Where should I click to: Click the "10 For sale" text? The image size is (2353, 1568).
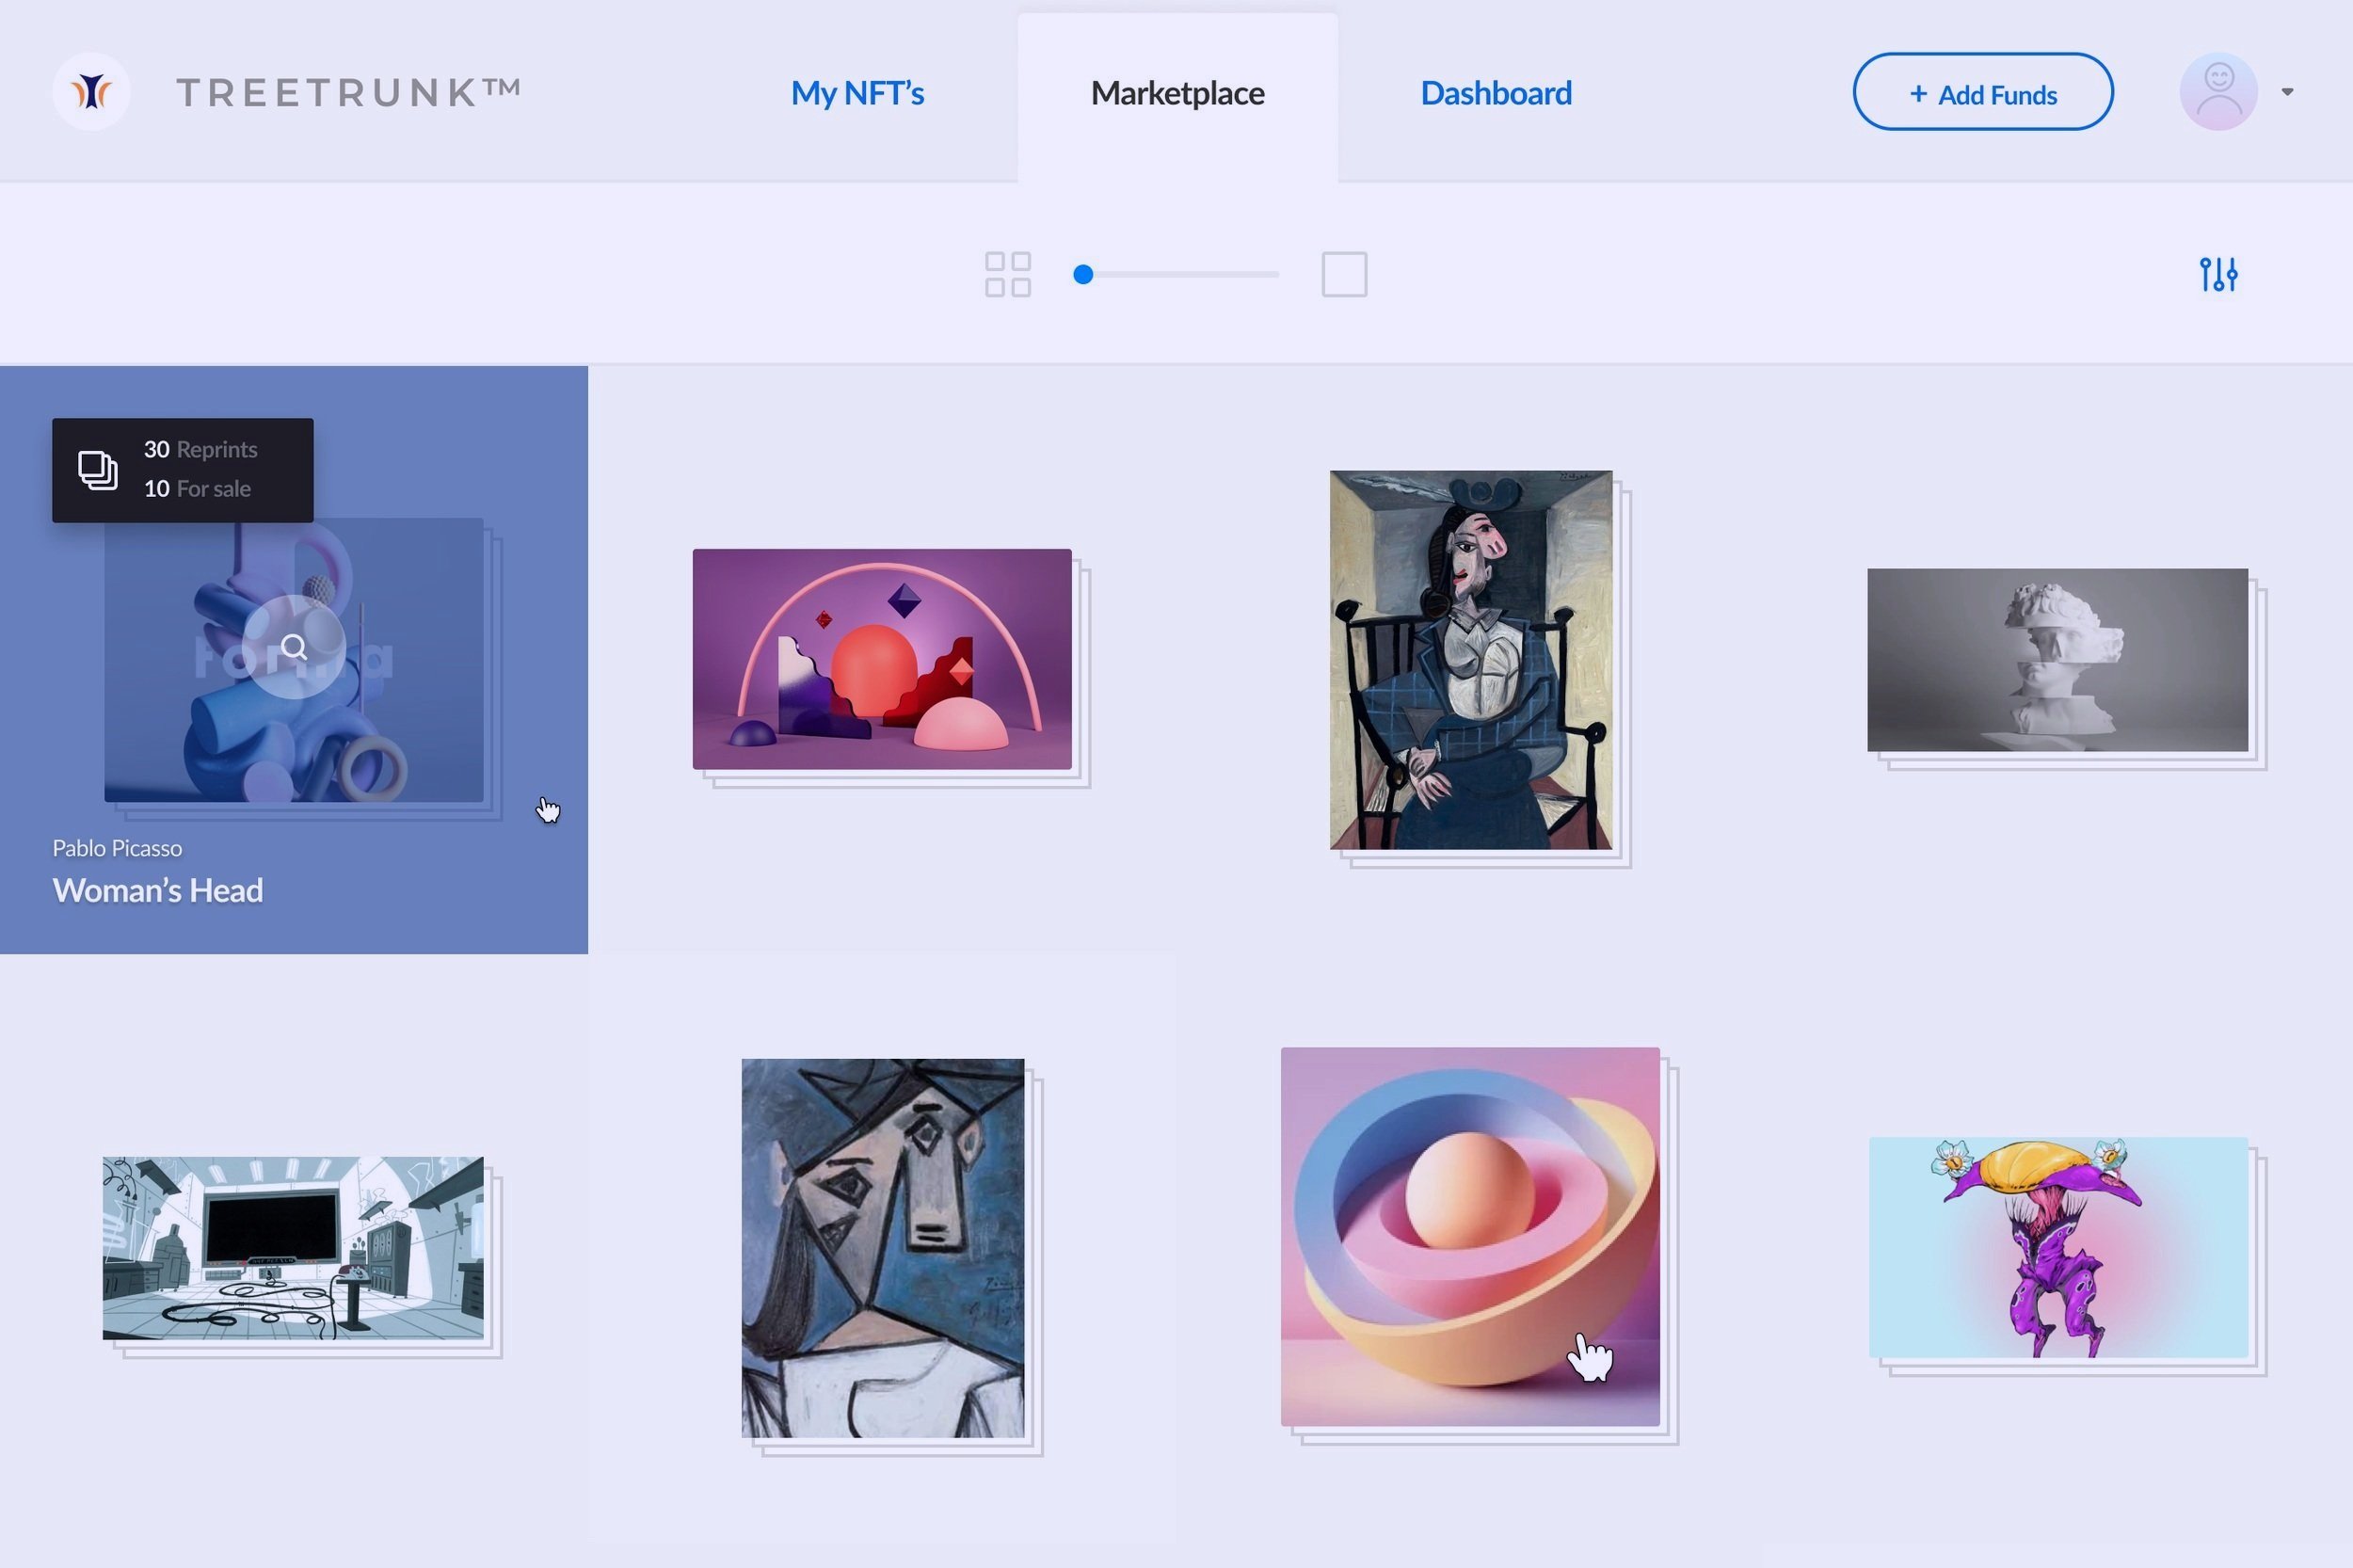(x=197, y=488)
